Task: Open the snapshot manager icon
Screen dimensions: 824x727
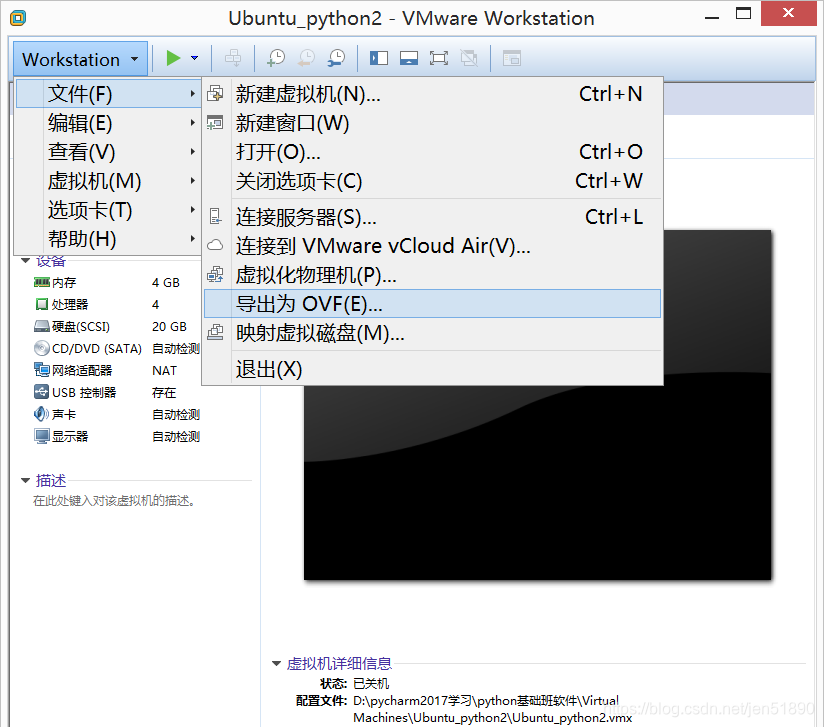Action: tap(336, 58)
